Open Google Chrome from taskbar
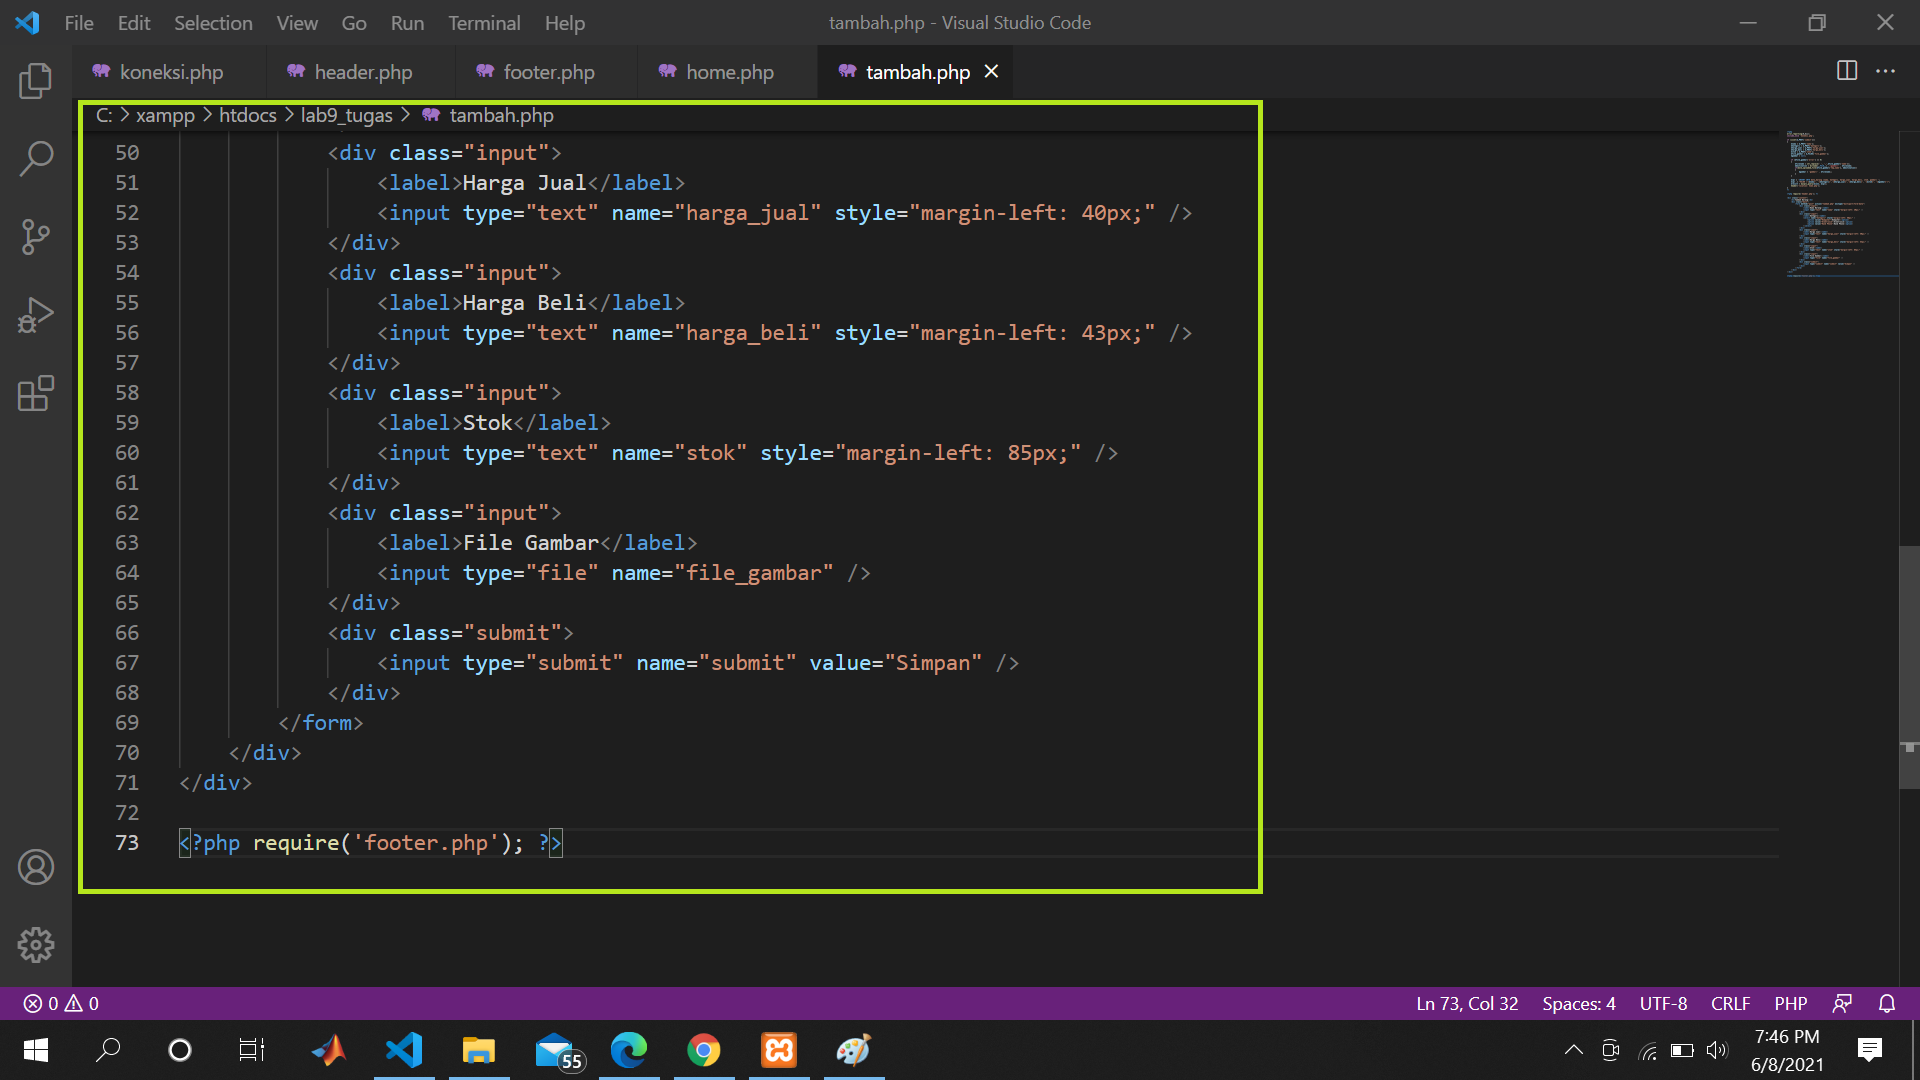 pyautogui.click(x=704, y=1050)
